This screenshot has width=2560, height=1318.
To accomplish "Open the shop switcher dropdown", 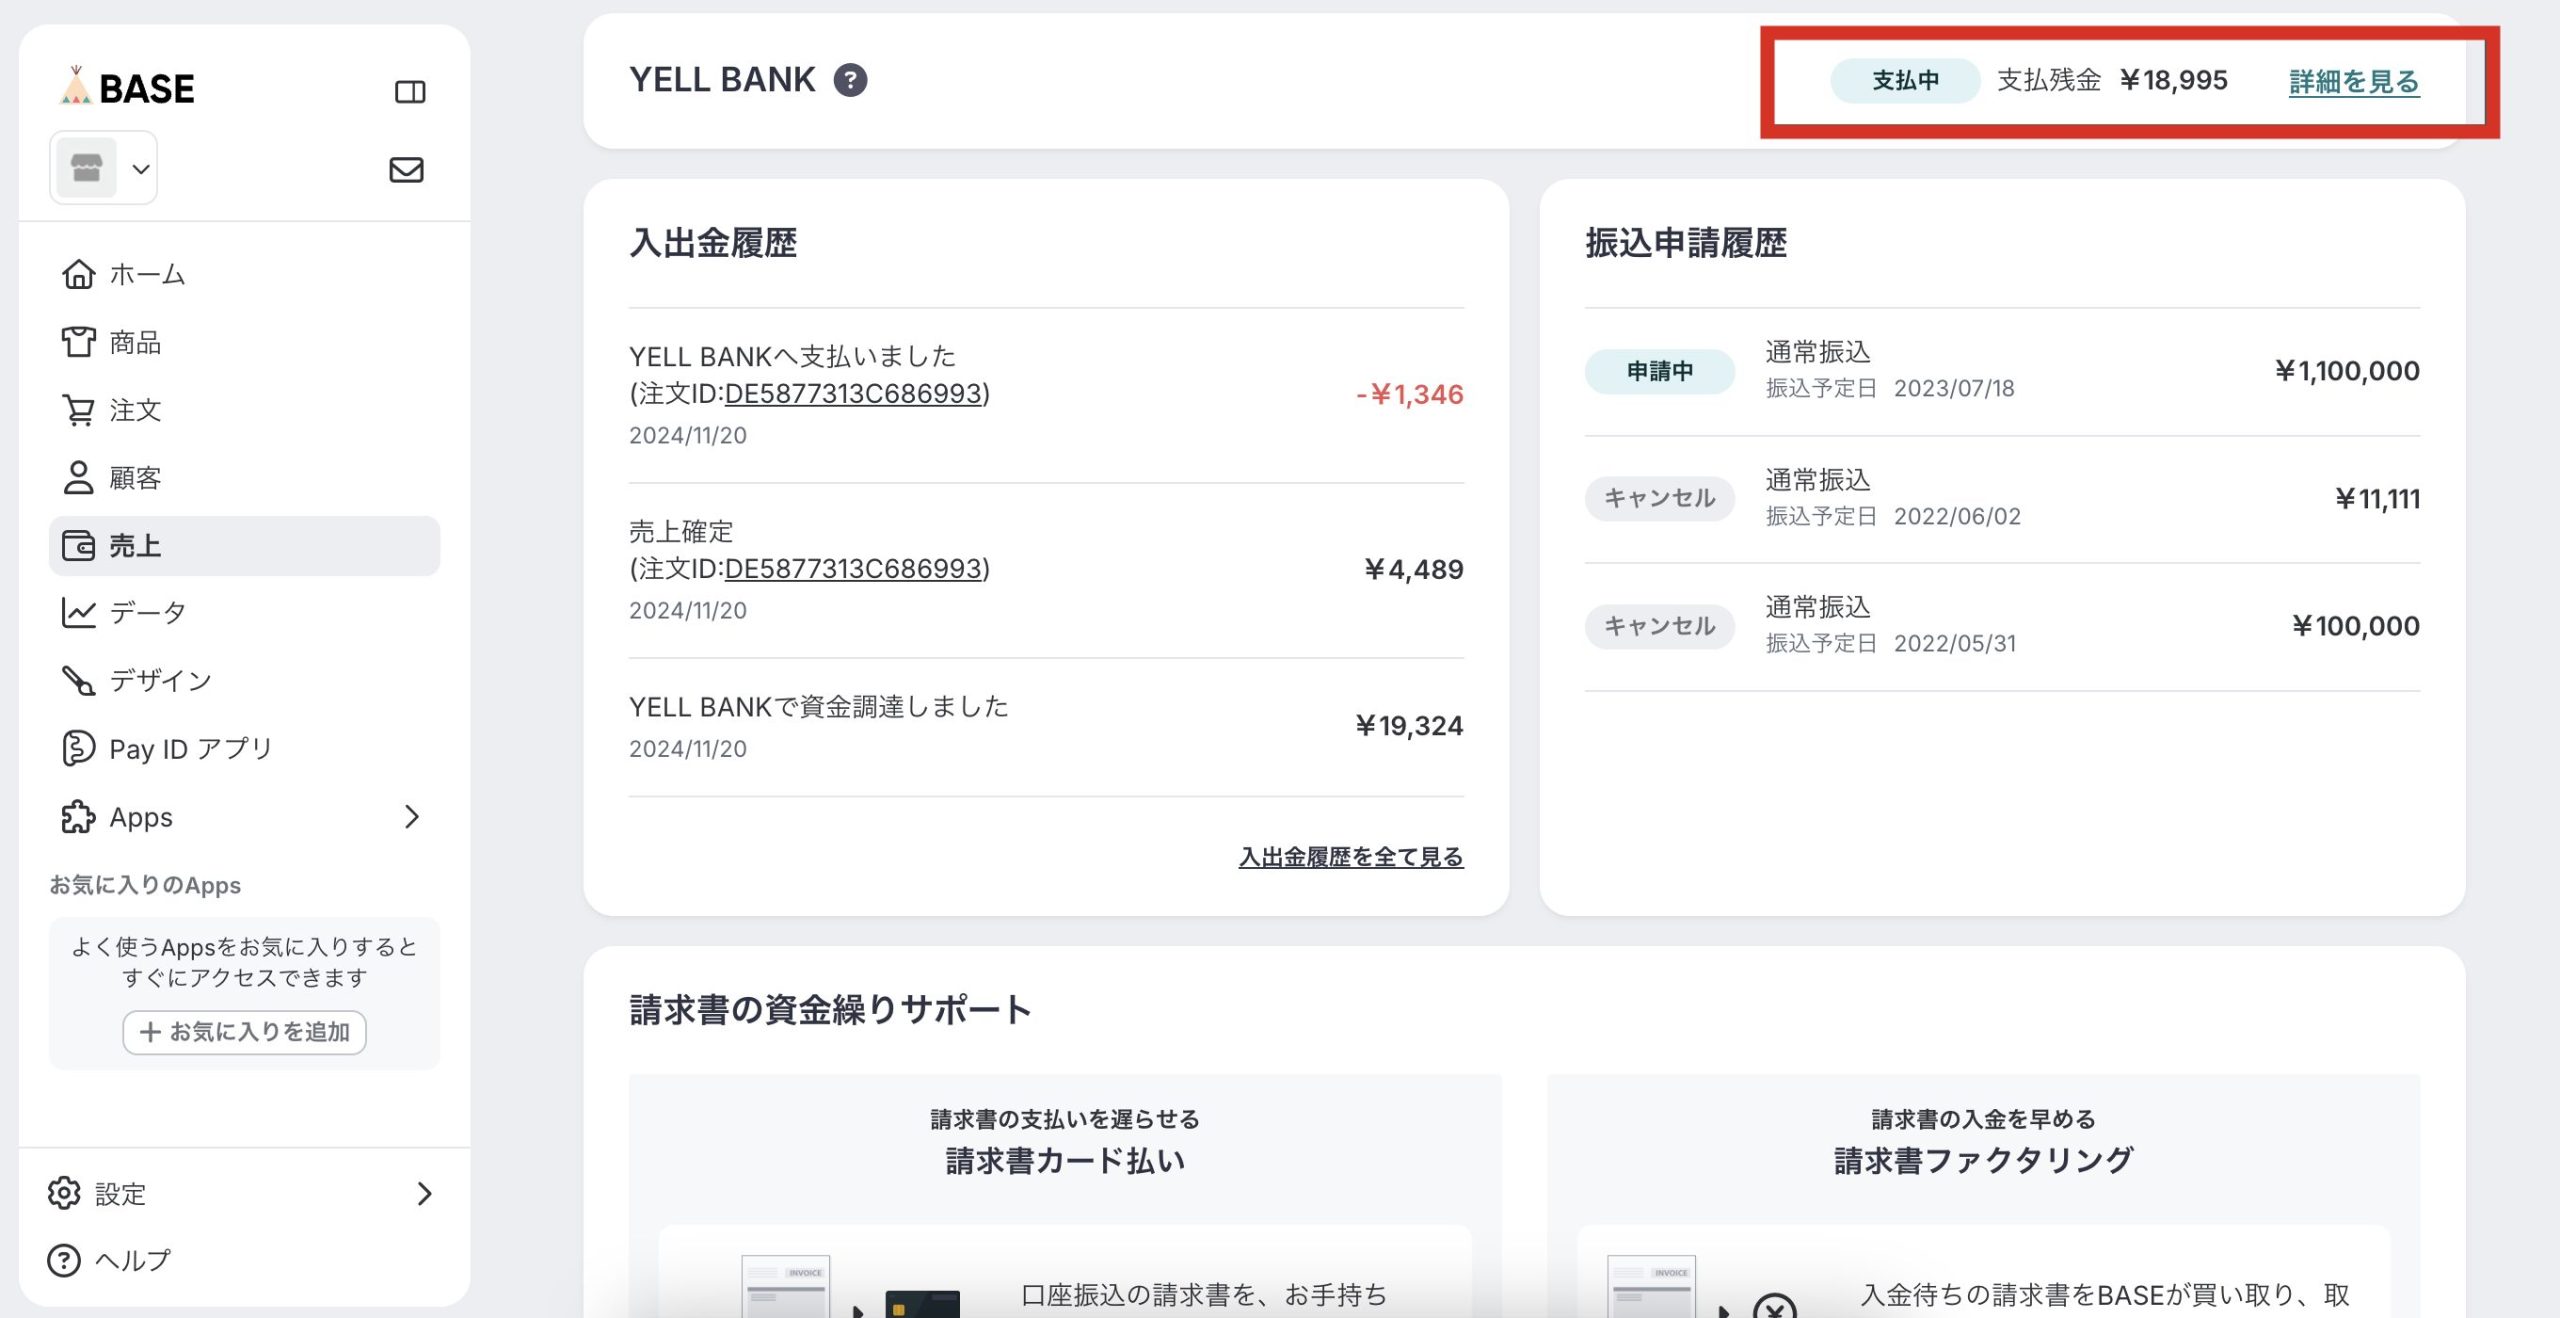I will coord(105,168).
